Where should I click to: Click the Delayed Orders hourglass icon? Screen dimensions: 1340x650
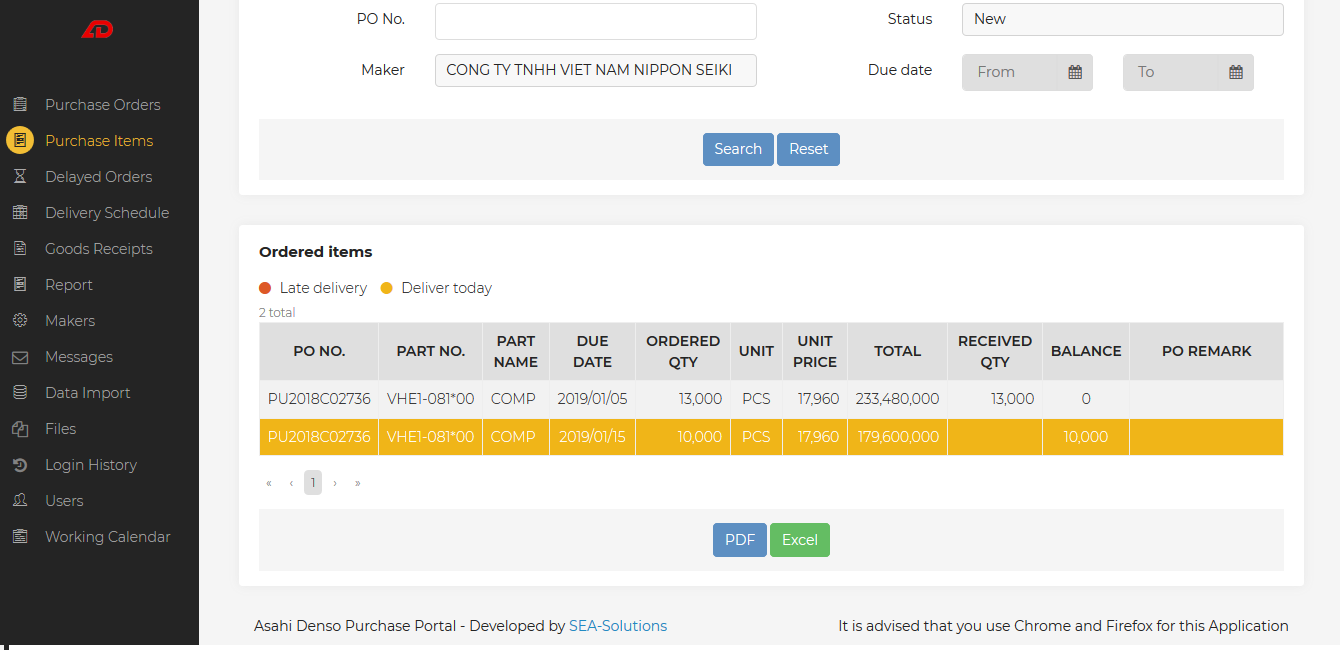(x=20, y=177)
